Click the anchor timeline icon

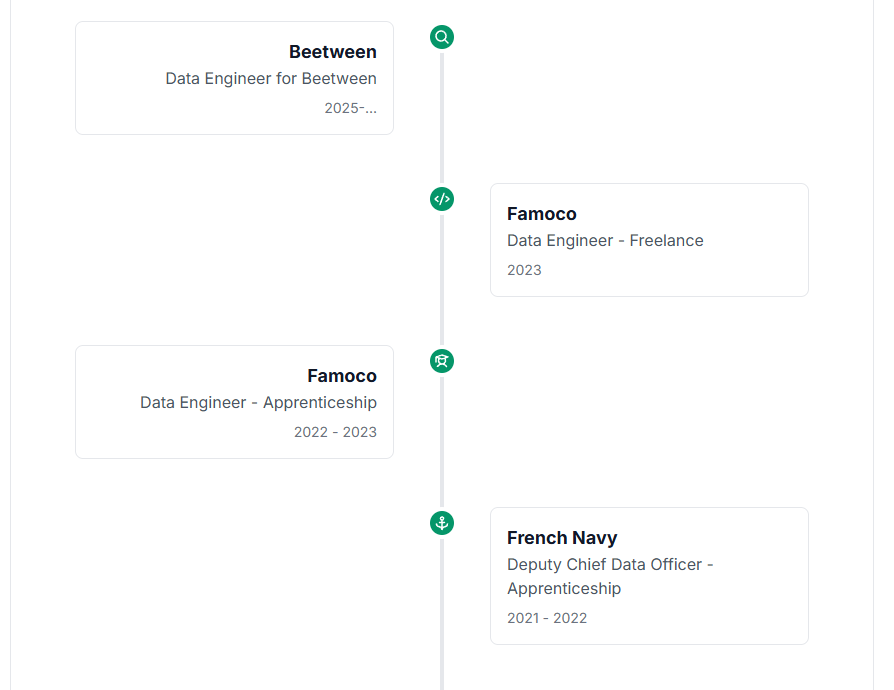pos(442,523)
